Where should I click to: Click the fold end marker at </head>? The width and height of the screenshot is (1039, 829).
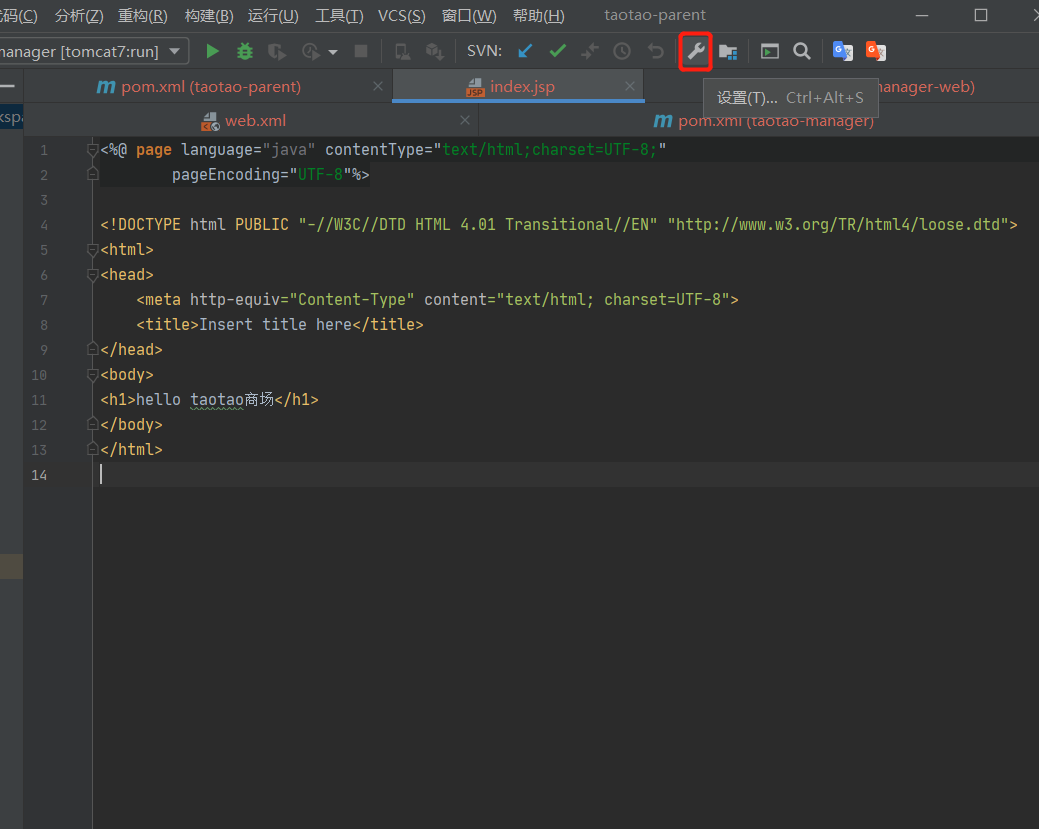pos(93,349)
